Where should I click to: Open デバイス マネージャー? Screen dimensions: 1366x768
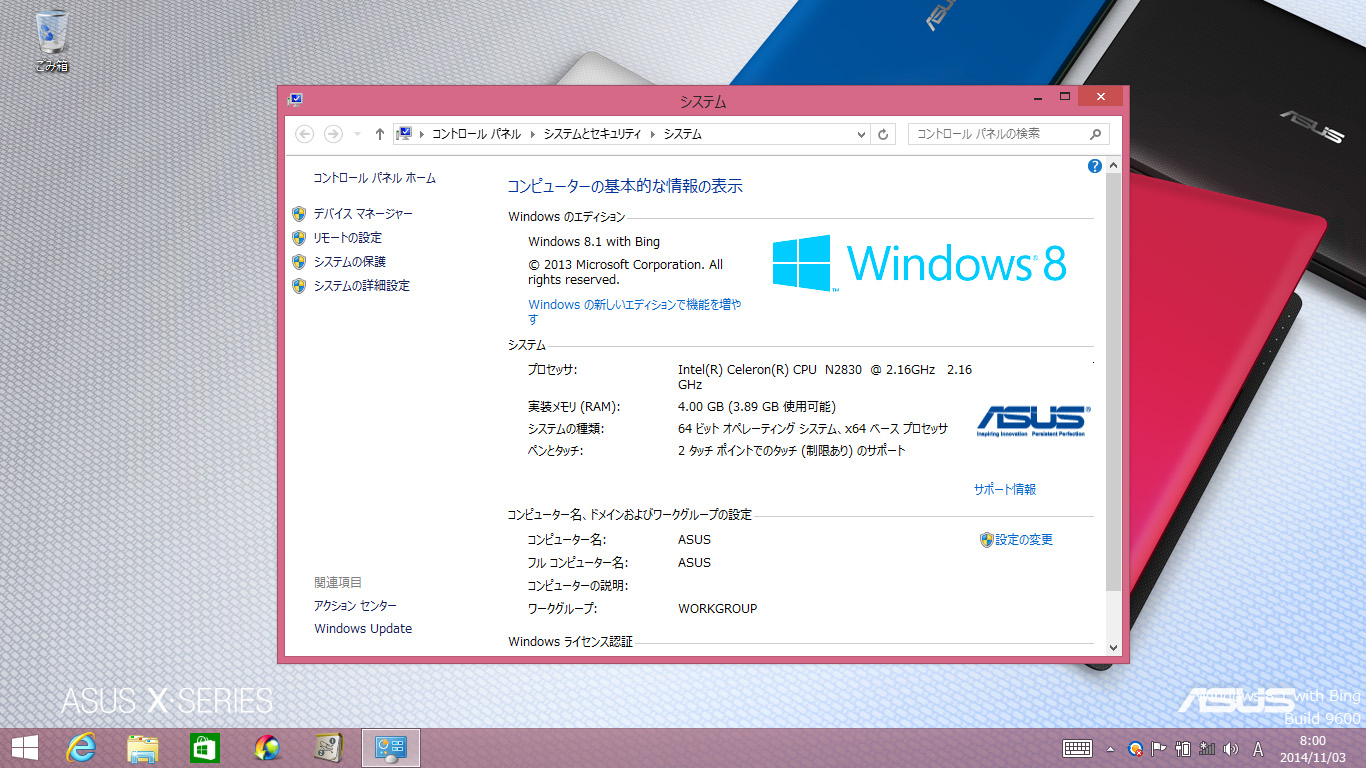363,214
